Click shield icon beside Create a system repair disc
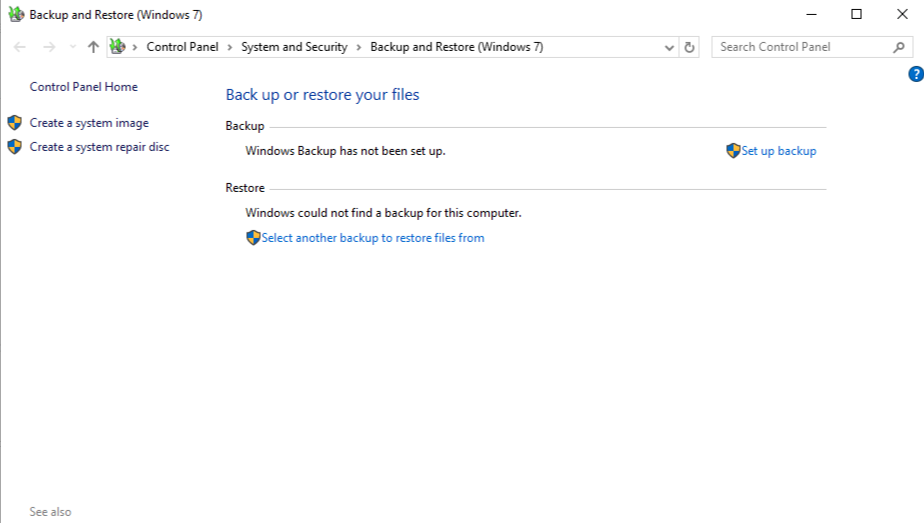The image size is (924, 523). point(15,147)
